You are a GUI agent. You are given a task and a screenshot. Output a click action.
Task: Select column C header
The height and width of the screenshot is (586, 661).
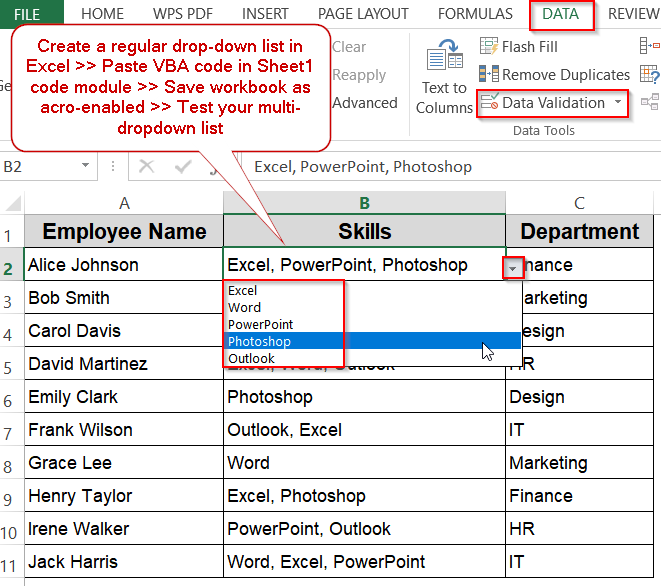tap(580, 202)
